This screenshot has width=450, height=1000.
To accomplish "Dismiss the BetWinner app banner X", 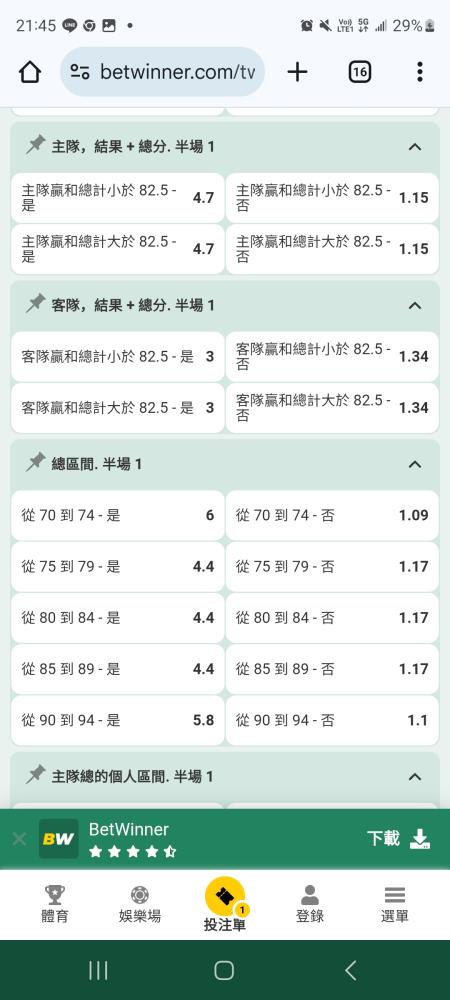I will (x=19, y=839).
